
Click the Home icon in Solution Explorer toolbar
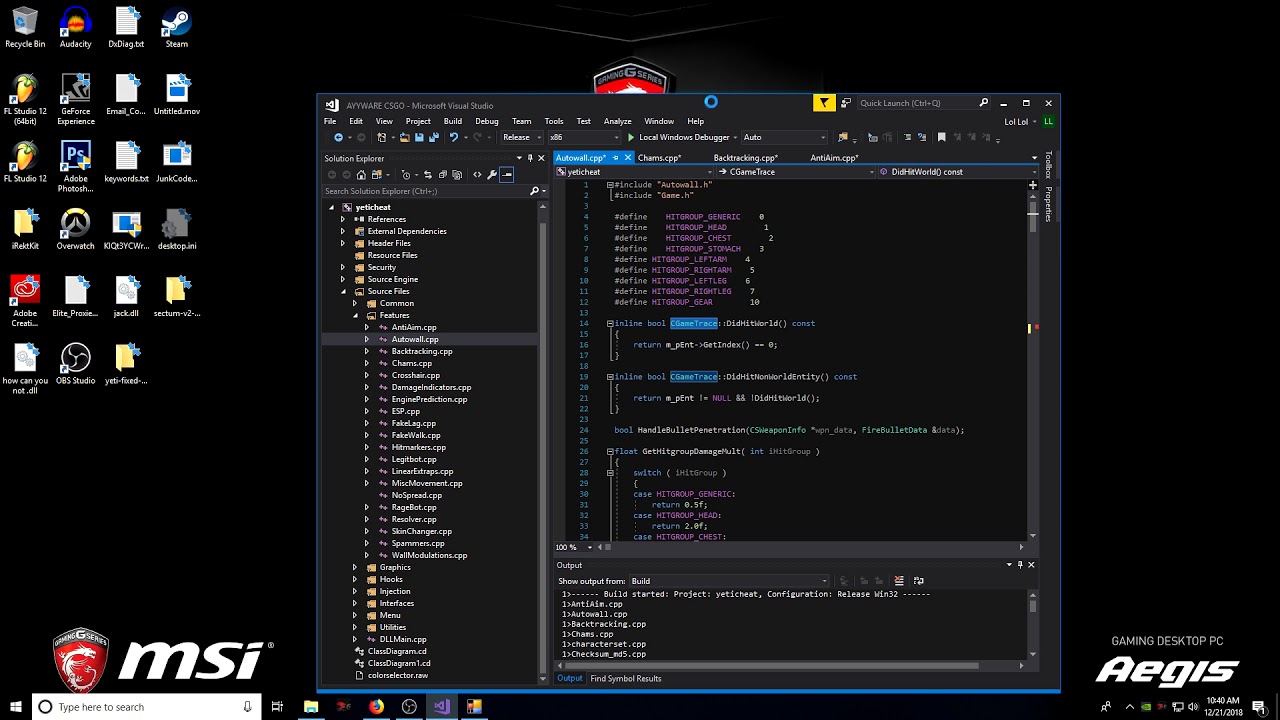[361, 175]
